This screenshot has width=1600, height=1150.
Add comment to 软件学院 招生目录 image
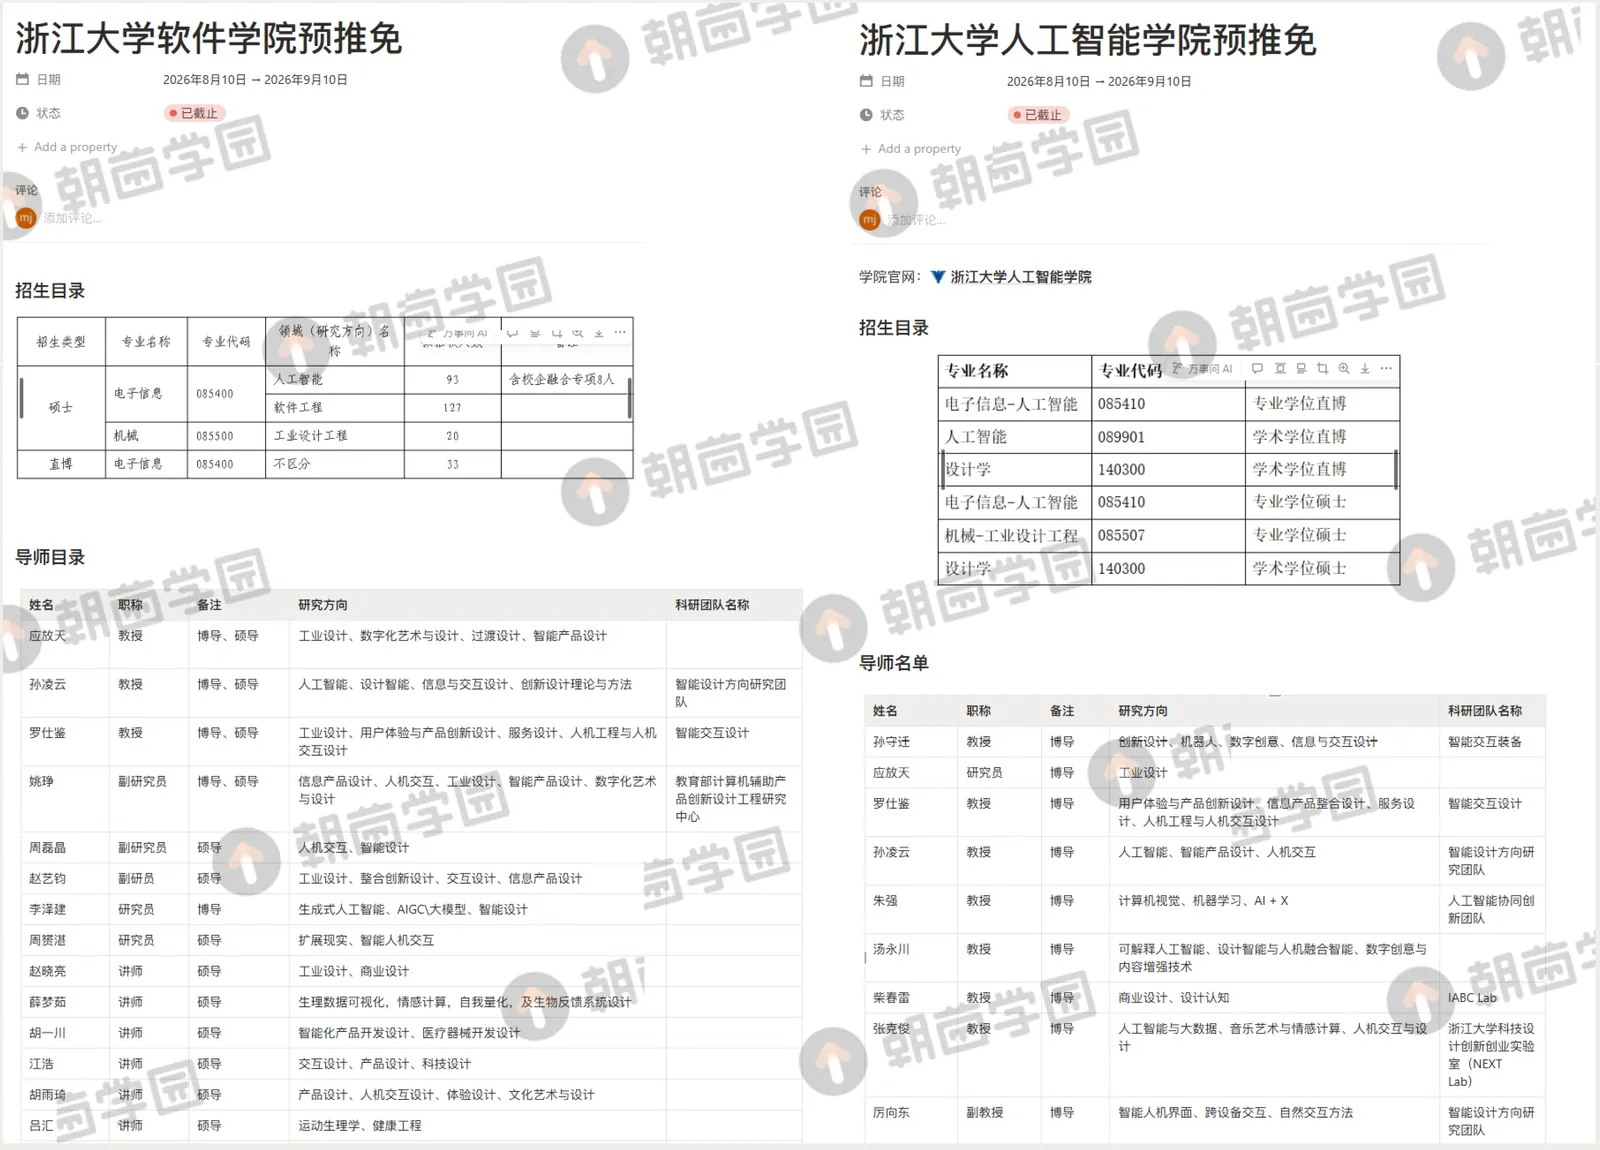pos(512,333)
